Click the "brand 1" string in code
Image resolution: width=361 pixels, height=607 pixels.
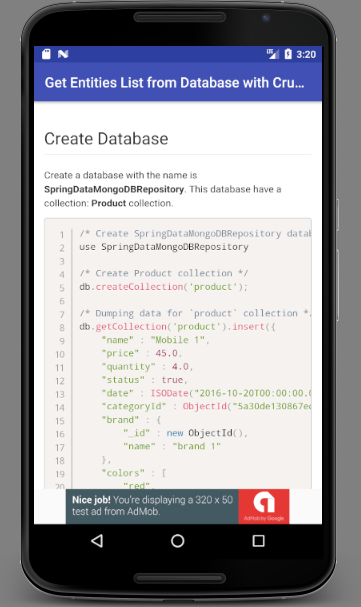[x=197, y=446]
